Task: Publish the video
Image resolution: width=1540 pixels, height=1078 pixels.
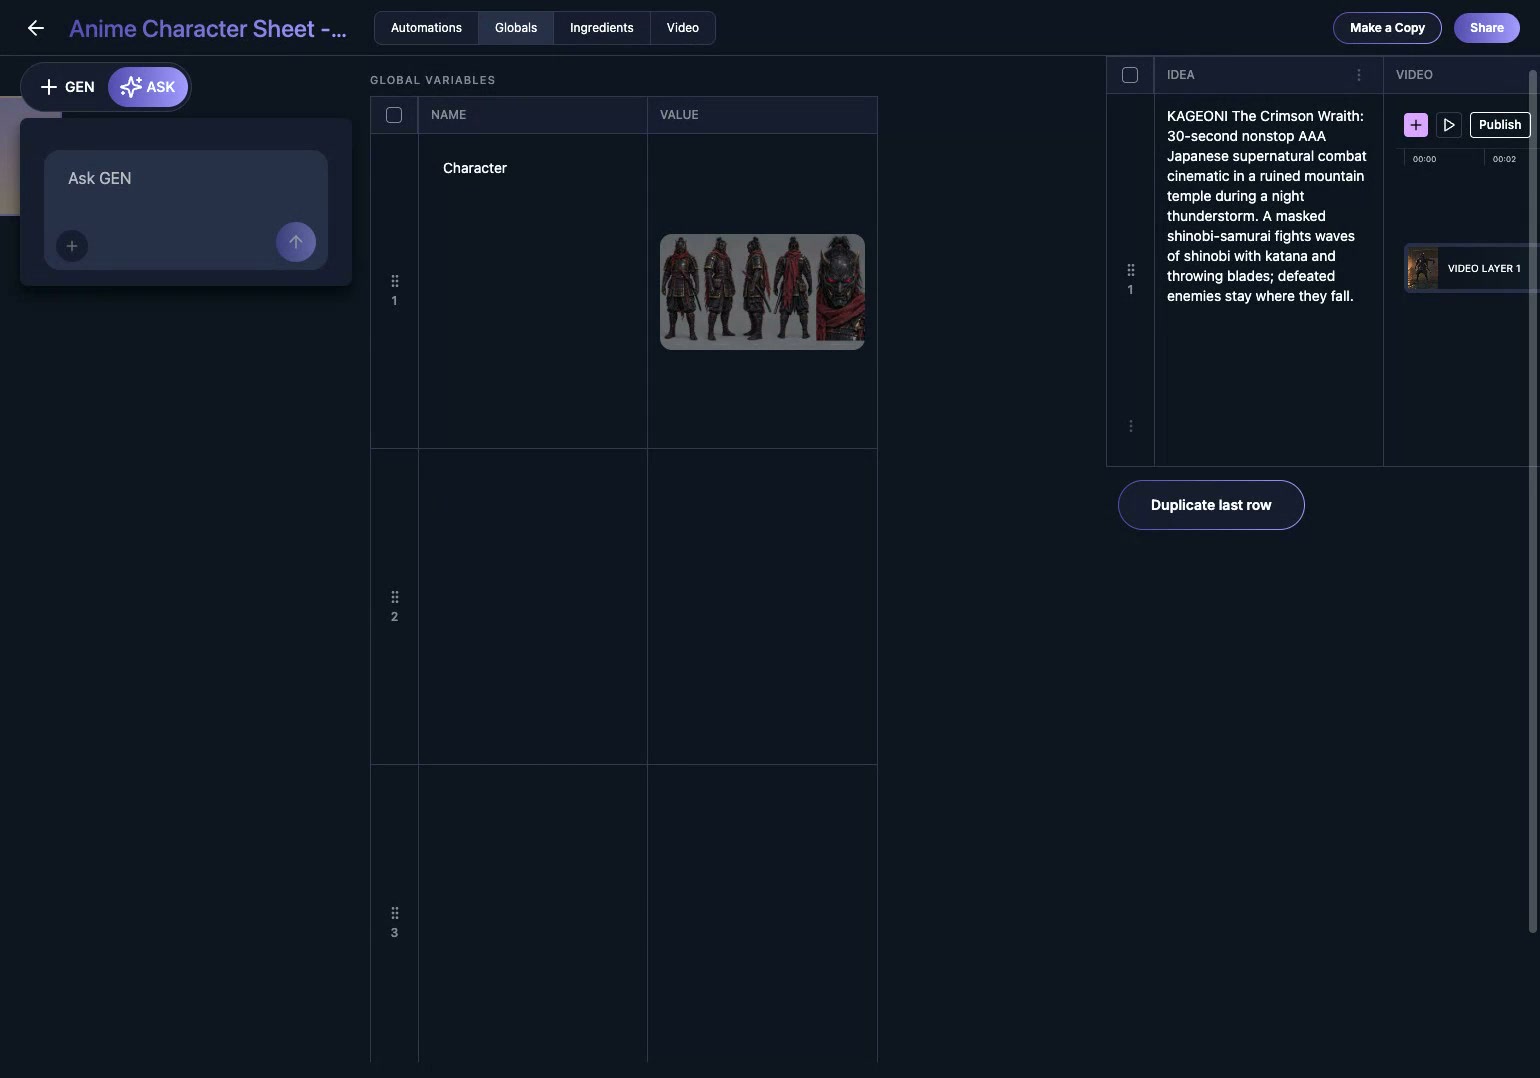Action: (x=1500, y=125)
